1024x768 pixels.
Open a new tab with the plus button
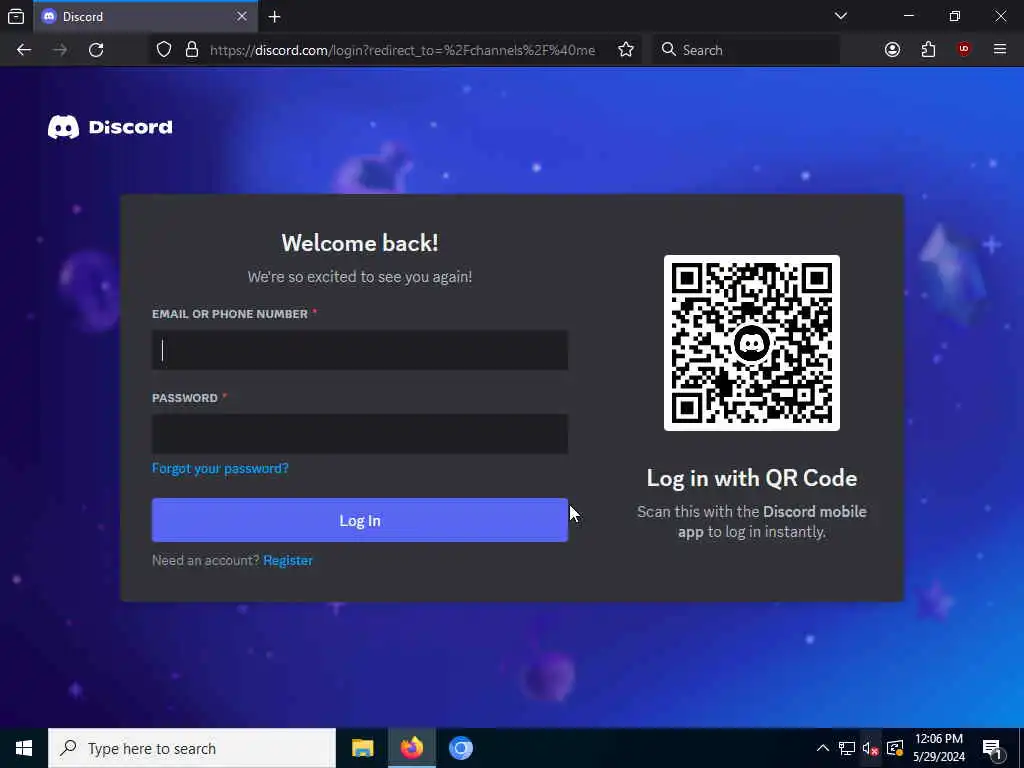274,17
